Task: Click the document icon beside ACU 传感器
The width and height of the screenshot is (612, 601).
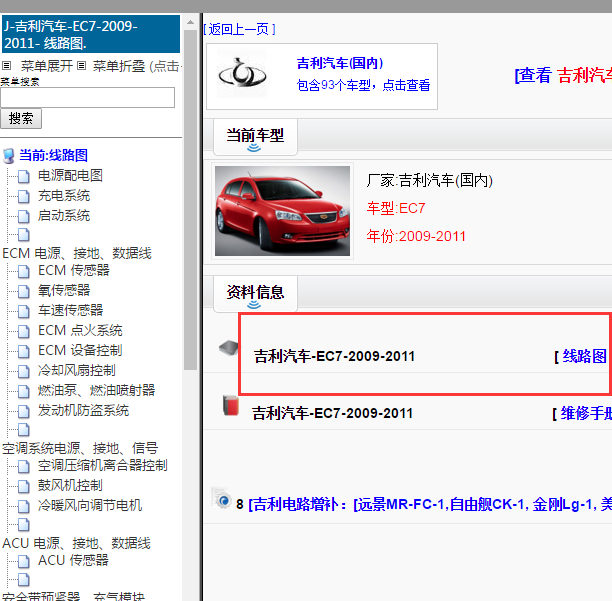Action: (x=24, y=561)
